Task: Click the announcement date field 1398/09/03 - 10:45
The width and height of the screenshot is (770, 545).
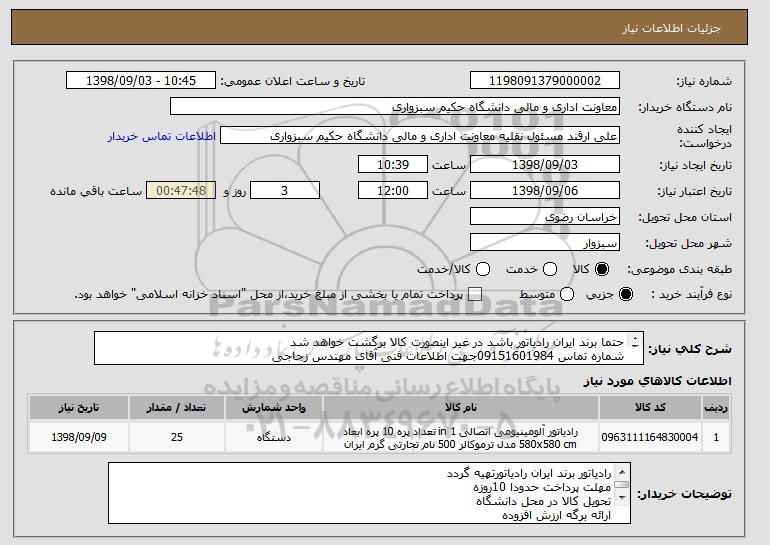Action: [141, 81]
